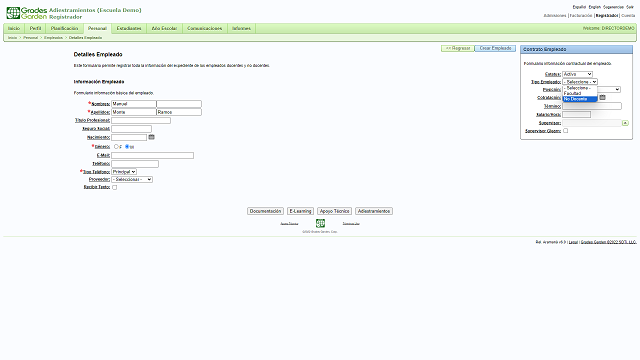The image size is (640, 360).
Task: Switch language to English
Action: (594, 7)
